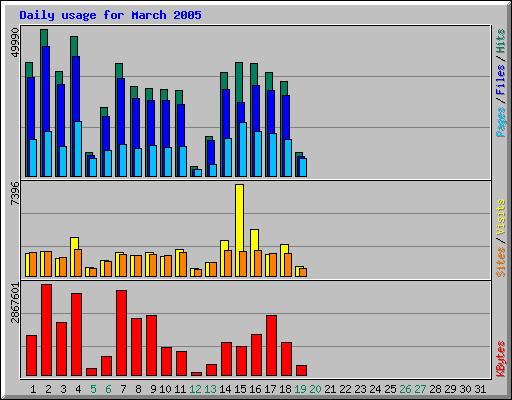Screen dimensions: 512x400
Task: Click day number 11 on the axis
Action: click(x=180, y=389)
